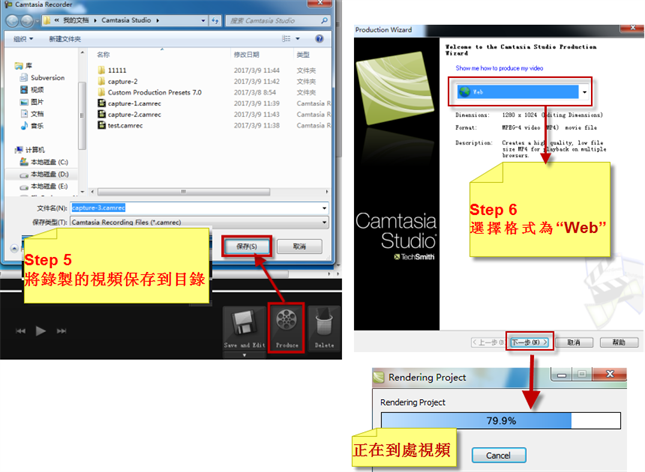Open the 組織 menu
The image size is (645, 472).
click(x=23, y=38)
